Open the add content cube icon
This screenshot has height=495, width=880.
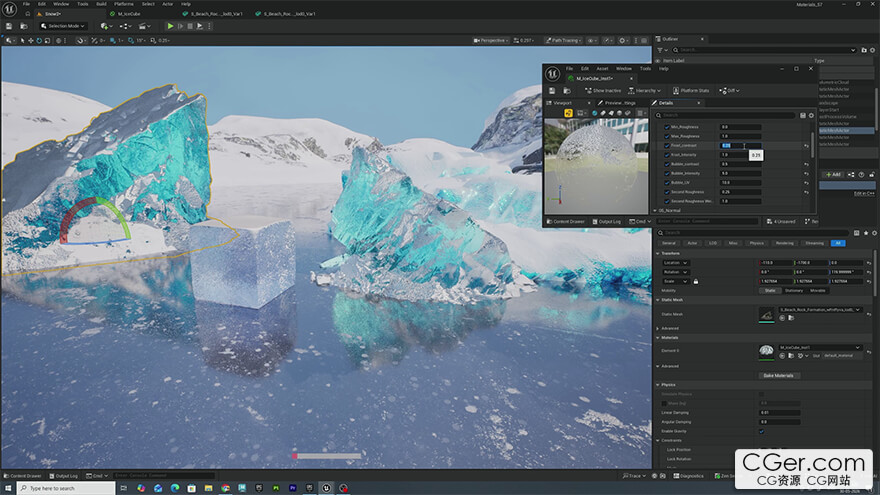[x=104, y=26]
